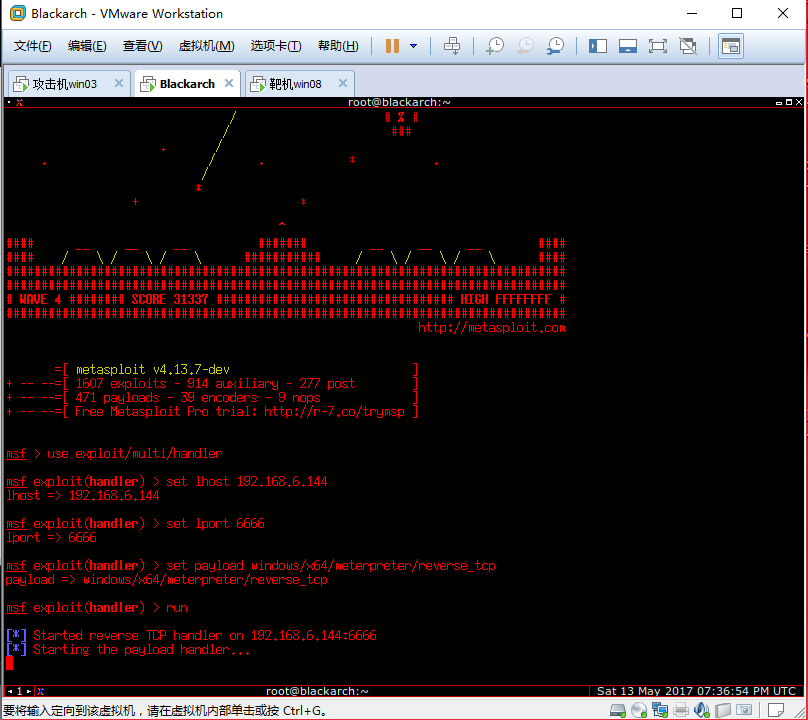Screen dimensions: 808x720
Task: Click 'metasploit v4.13.7-dev' version text
Action: pos(153,370)
